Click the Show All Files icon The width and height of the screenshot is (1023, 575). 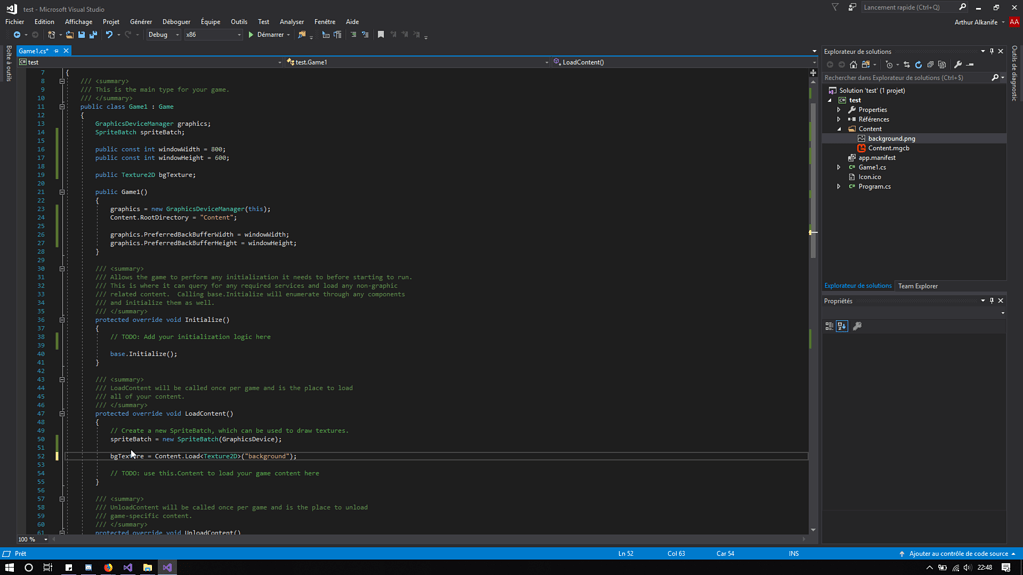pyautogui.click(x=942, y=65)
